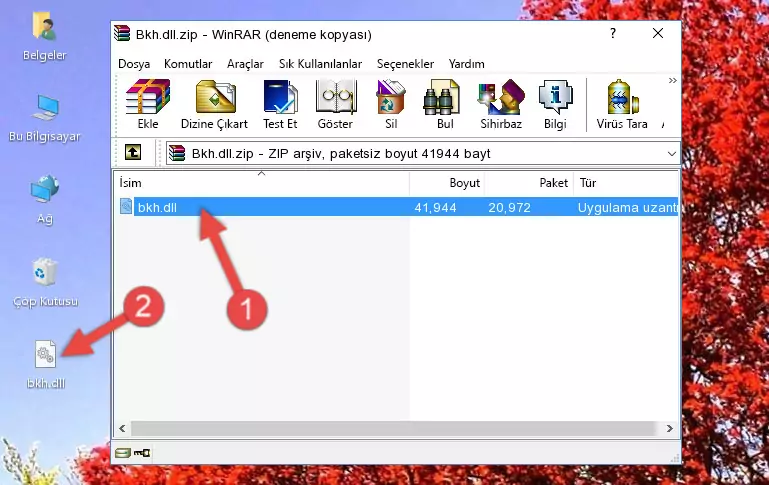
Task: Click the WinRAR title bar app icon
Action: pos(123,33)
